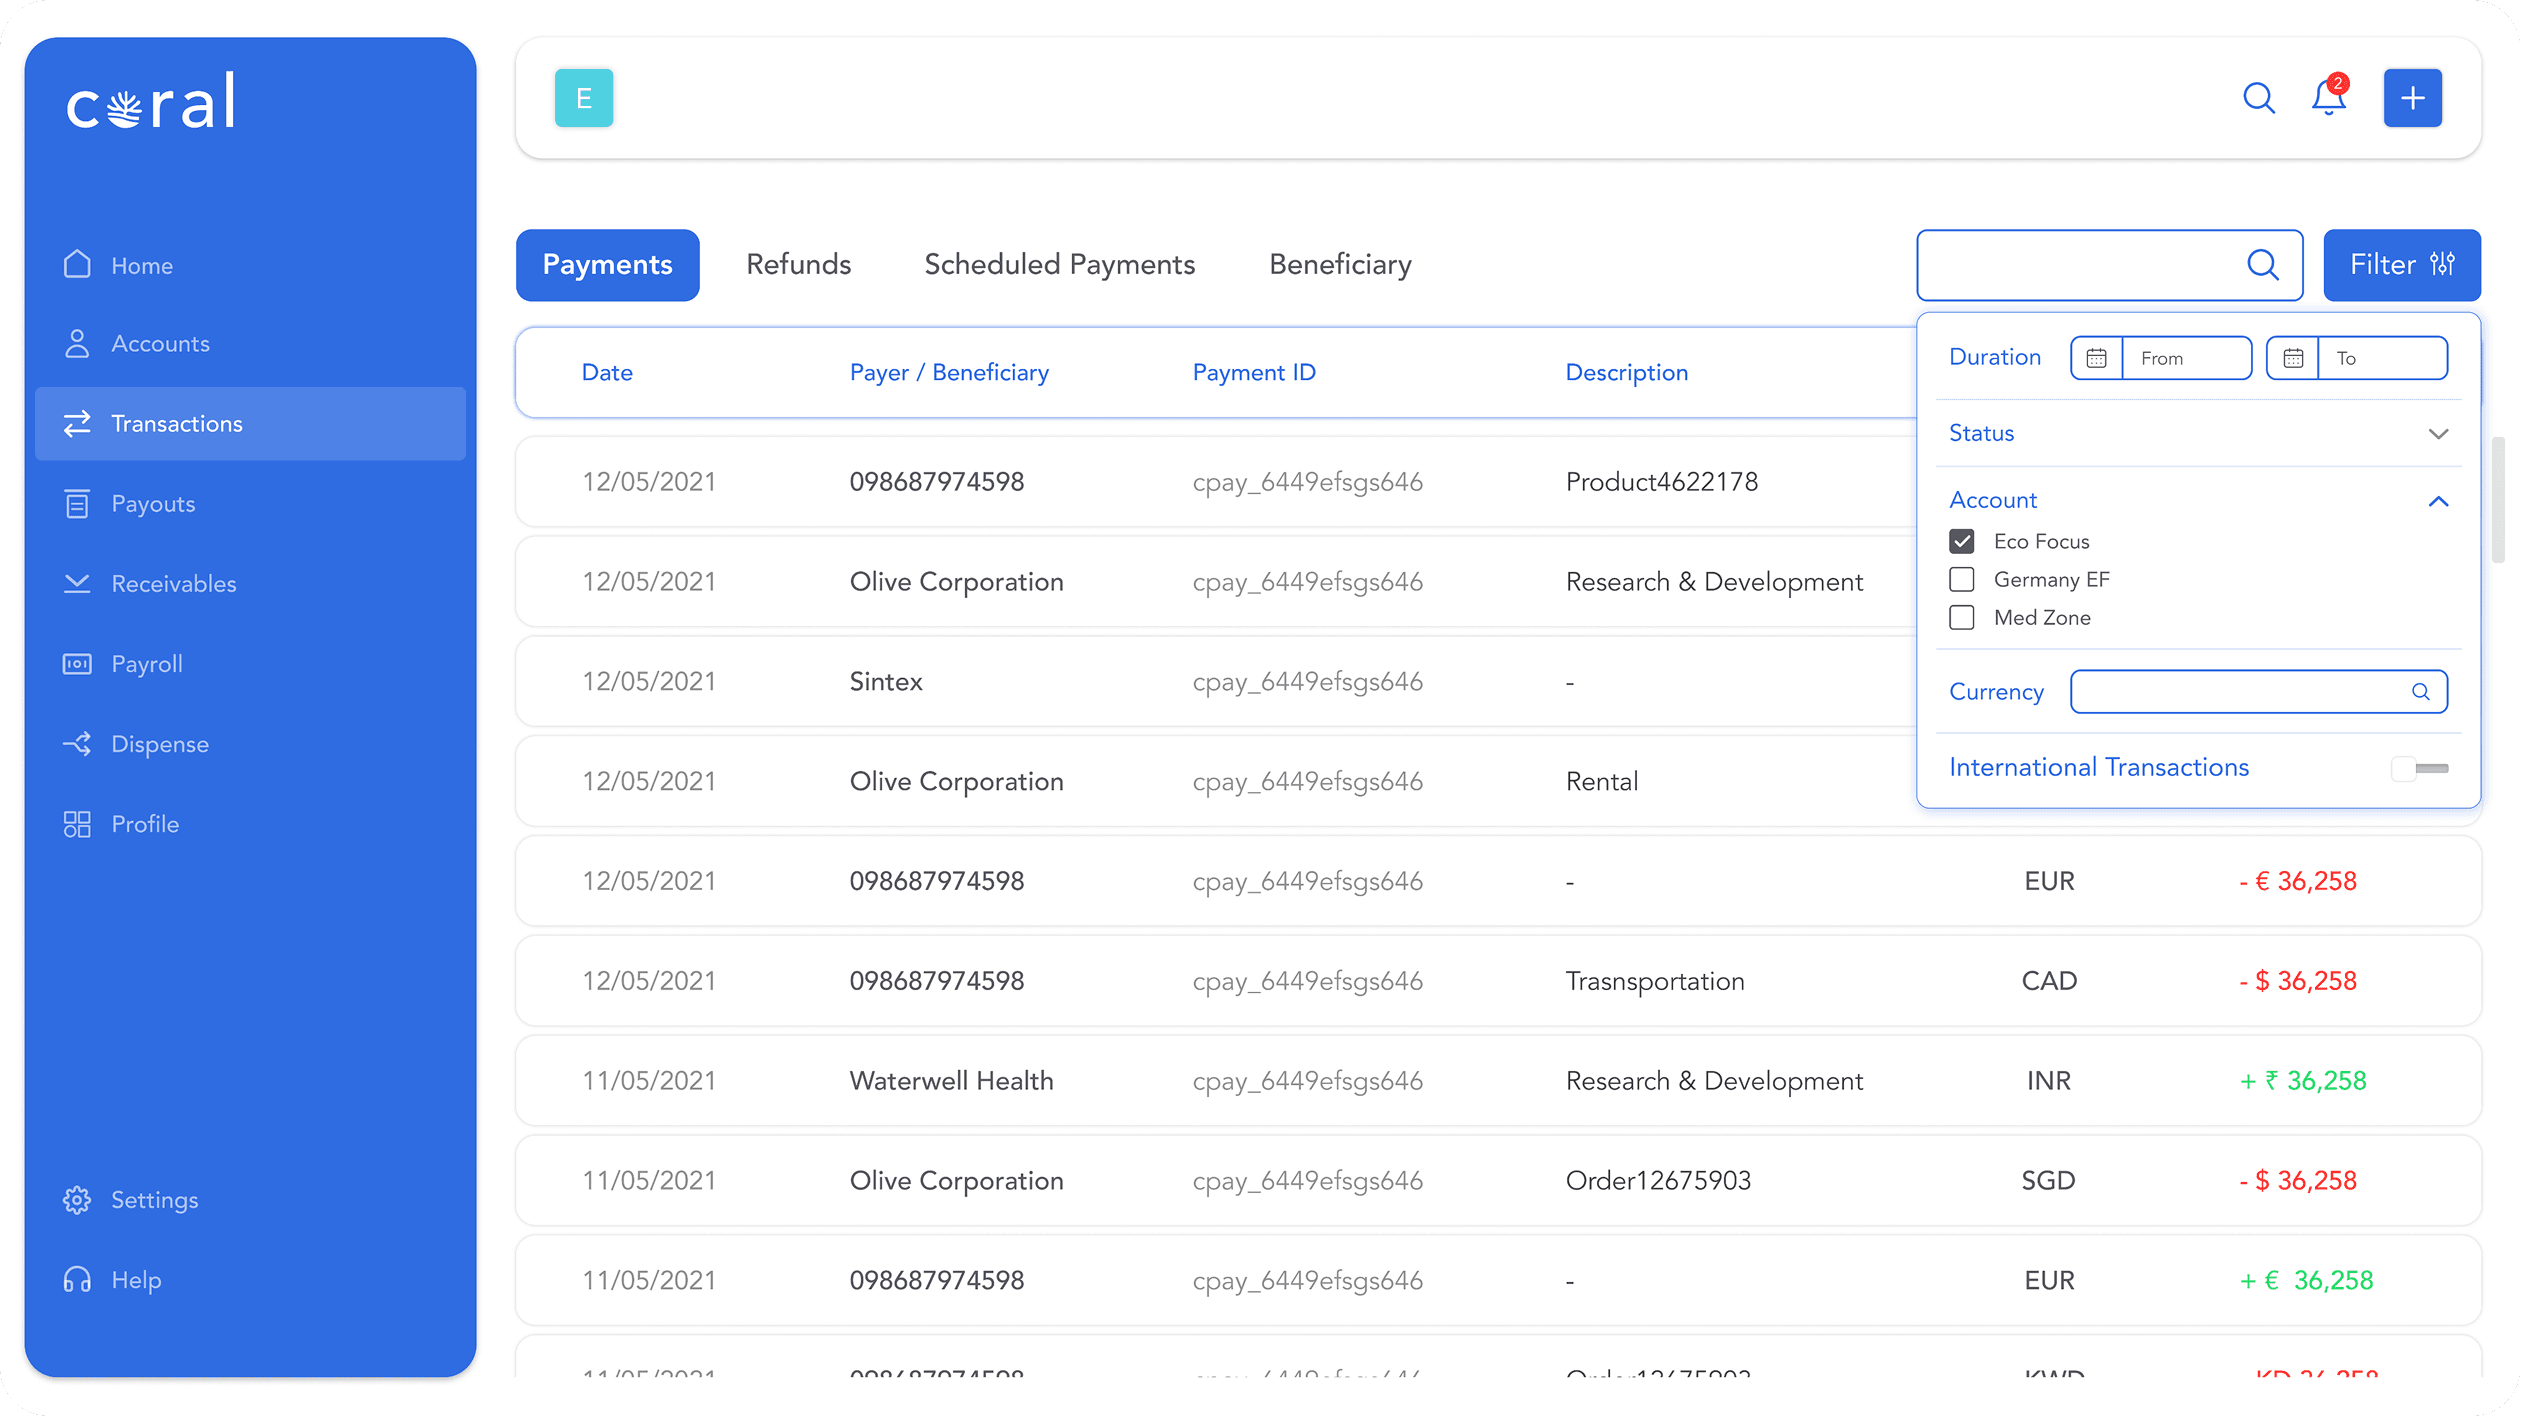This screenshot has width=2521, height=1416.
Task: Check the Med Zone account checkbox
Action: 1962,618
